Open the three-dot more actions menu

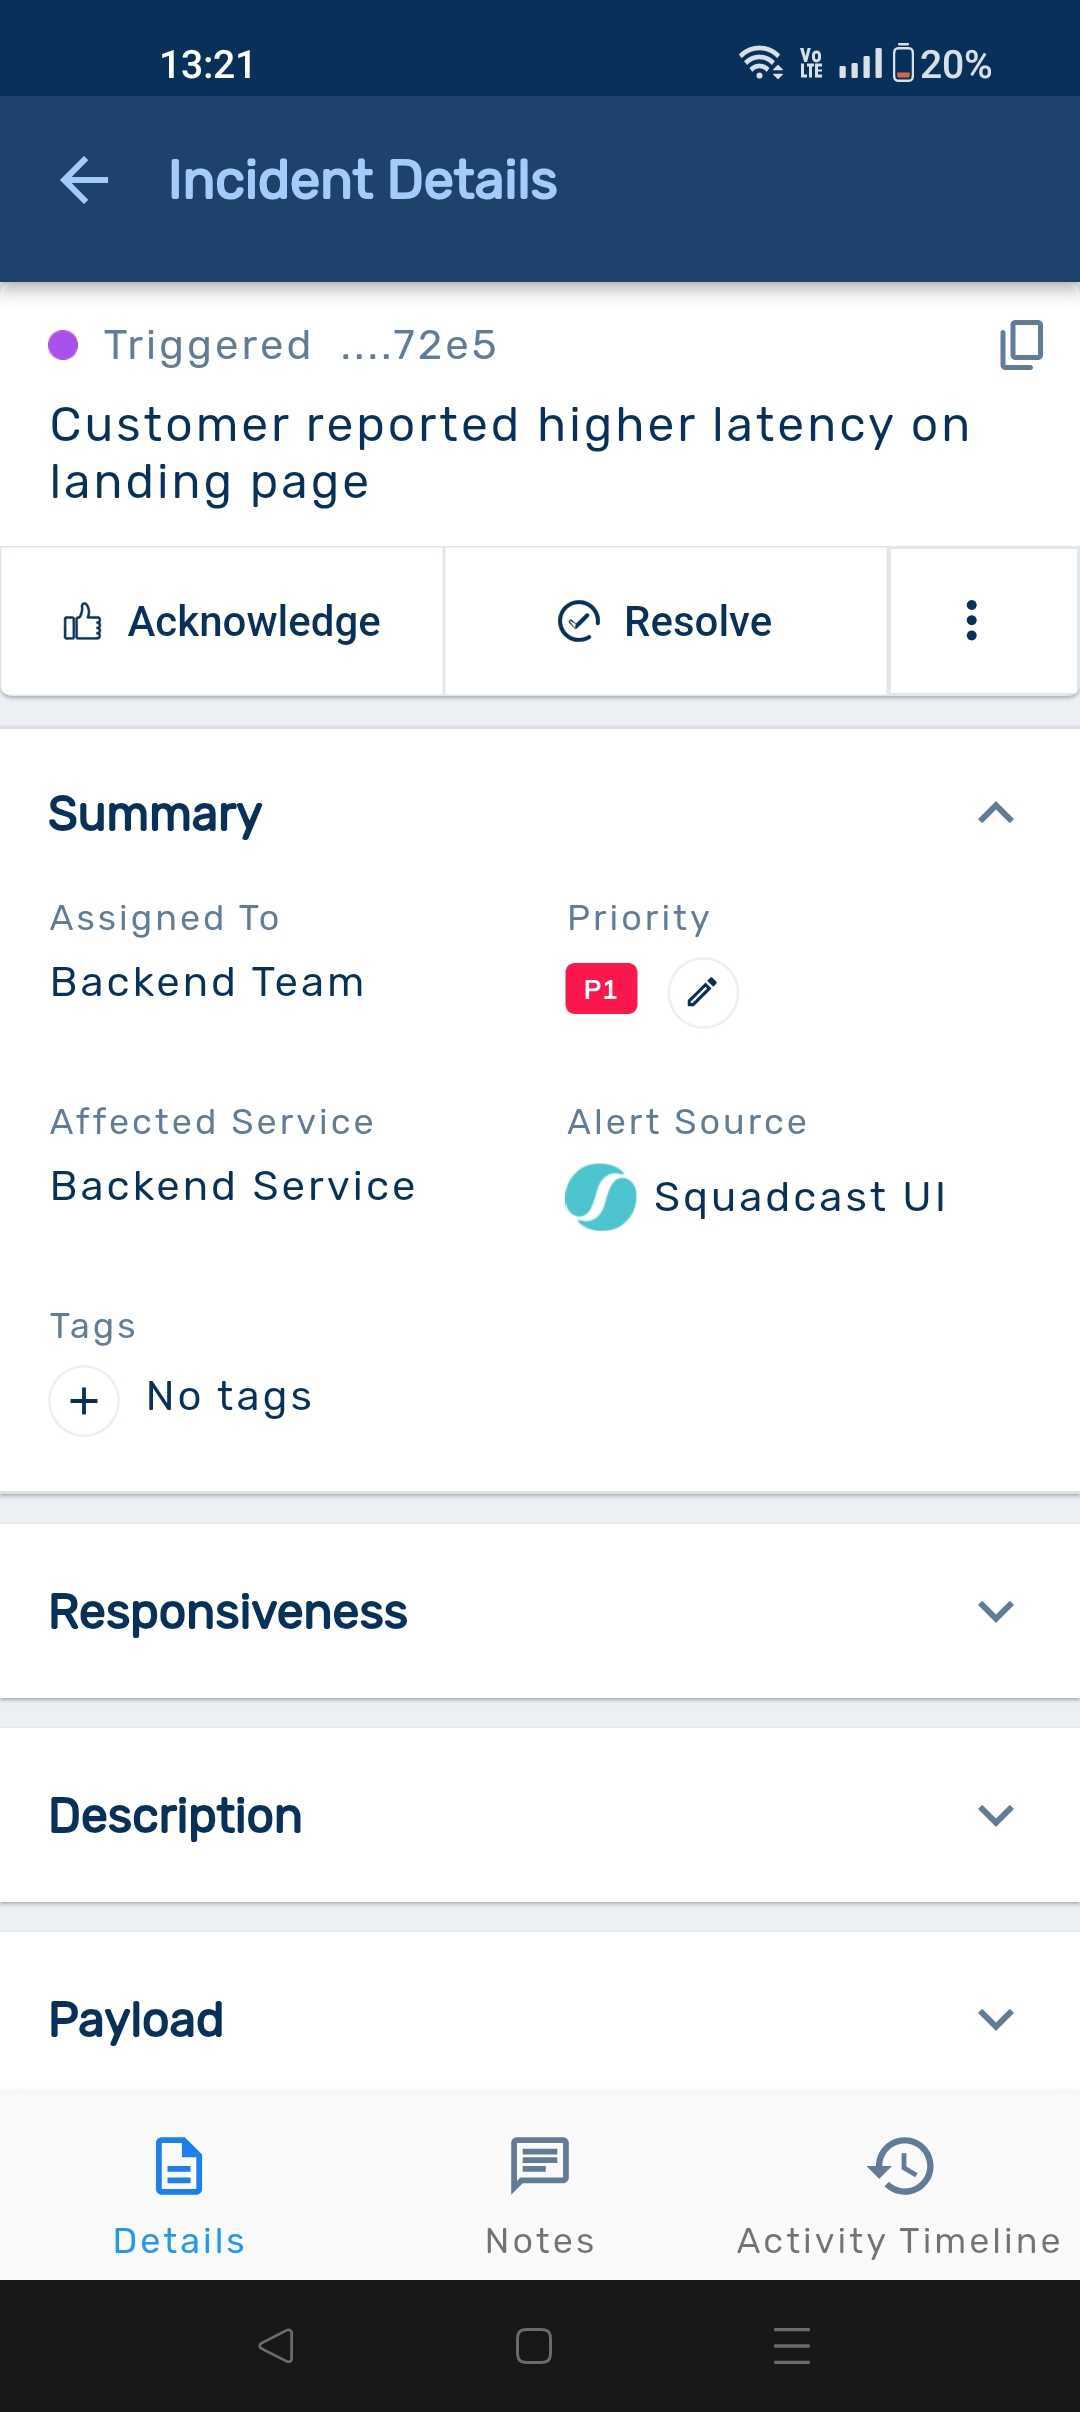(x=971, y=621)
